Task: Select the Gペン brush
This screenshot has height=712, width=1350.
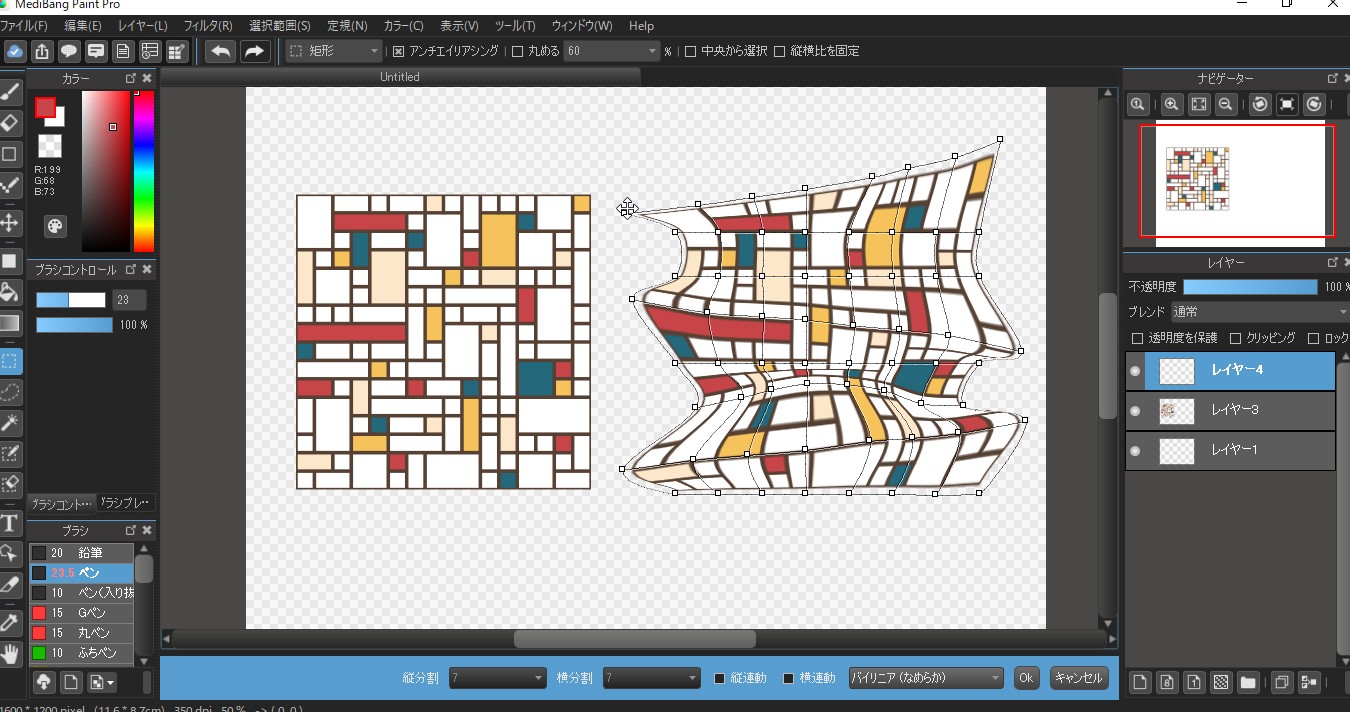Action: pos(81,613)
